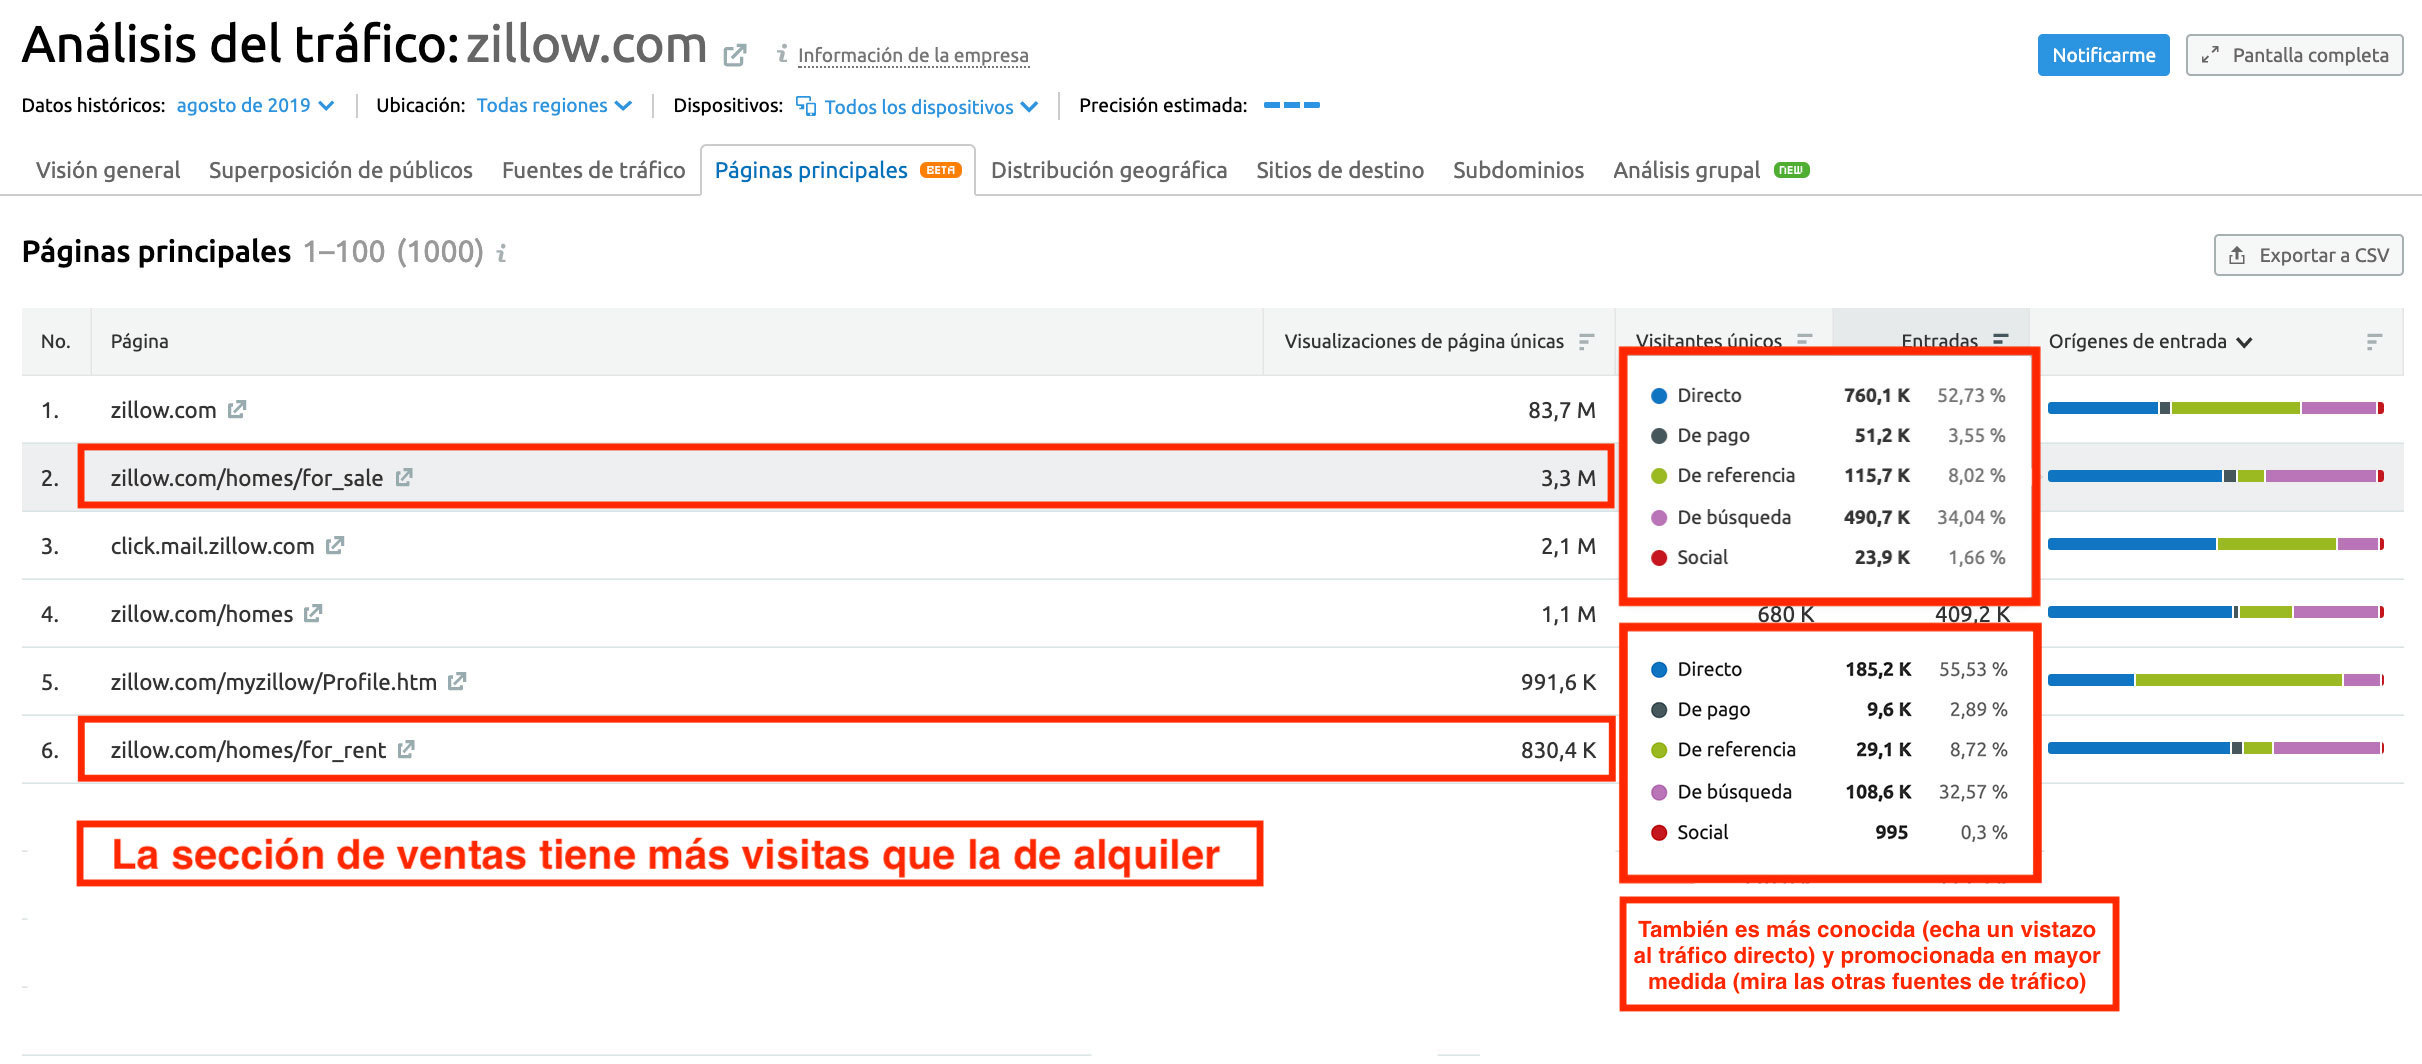
Task: Open external link icon for click.mail.zillow.com
Action: coord(335,545)
